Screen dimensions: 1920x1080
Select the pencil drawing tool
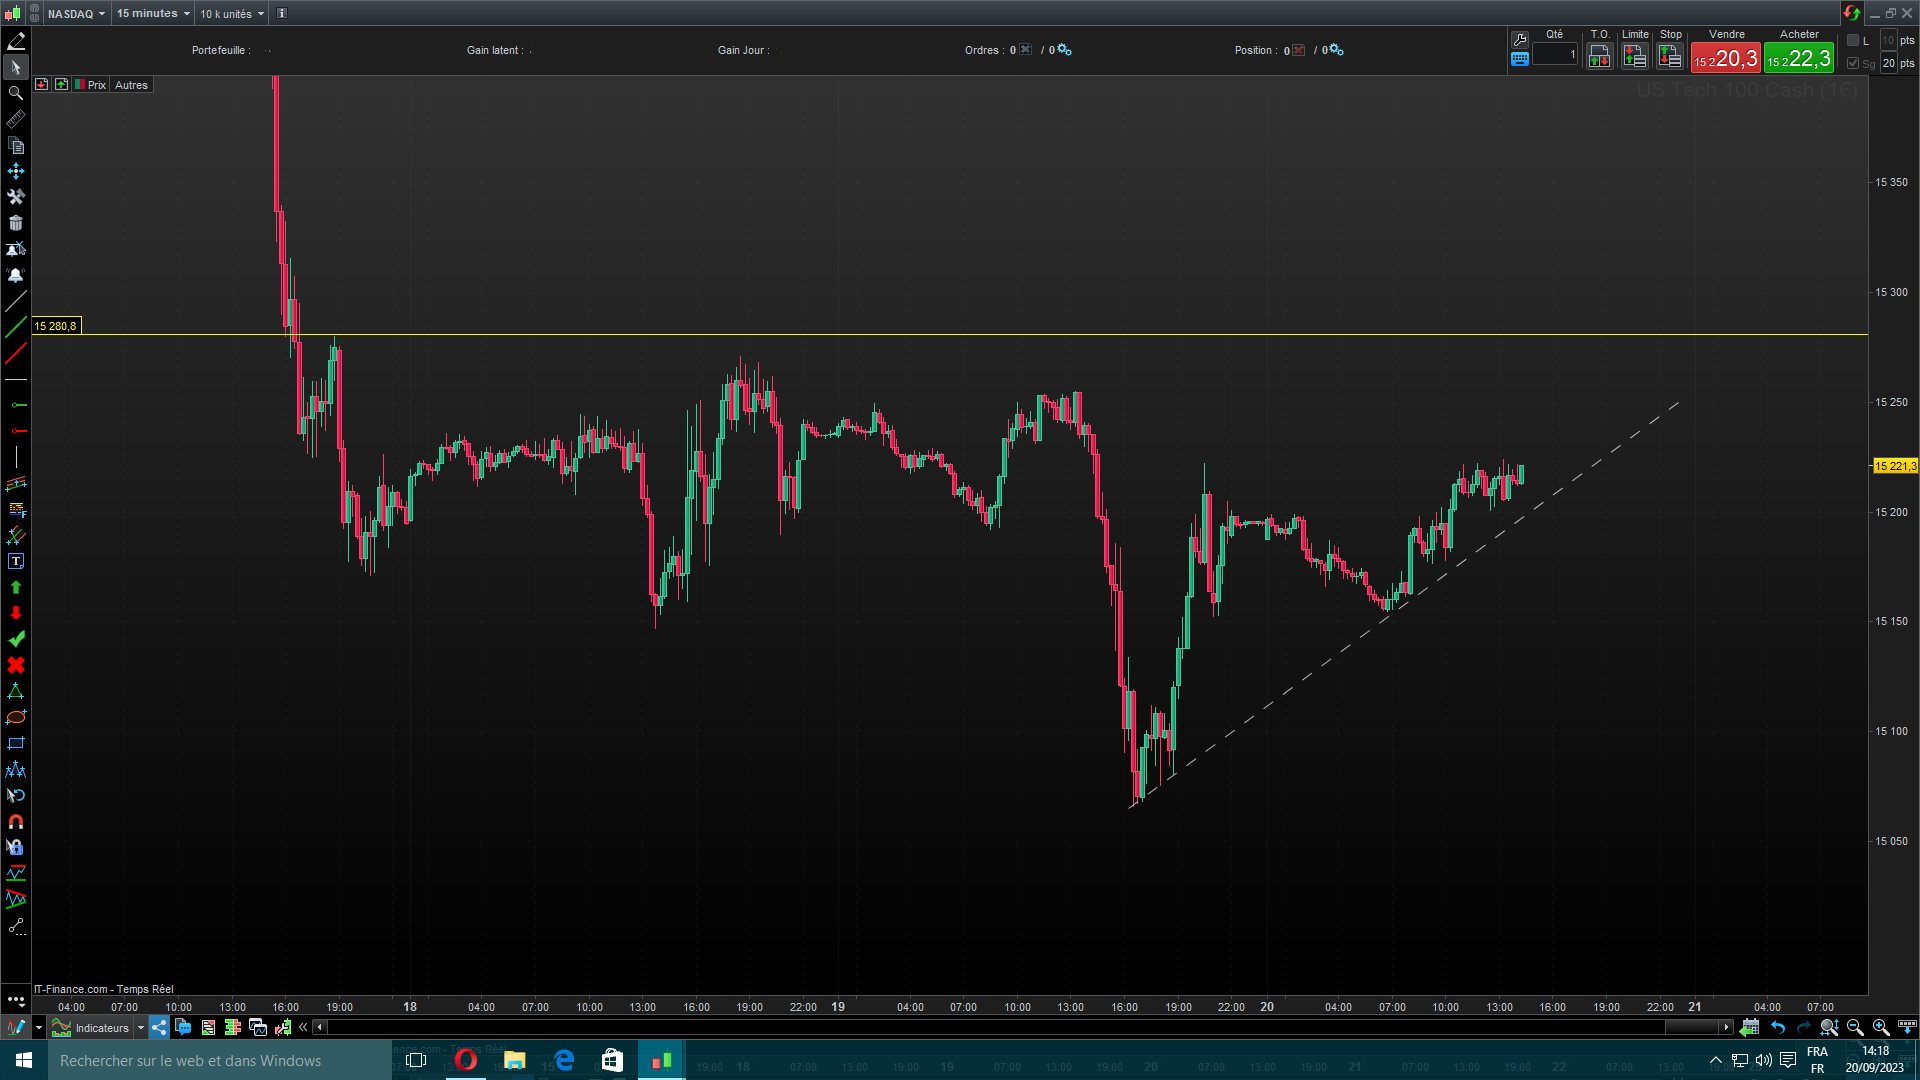pos(16,41)
